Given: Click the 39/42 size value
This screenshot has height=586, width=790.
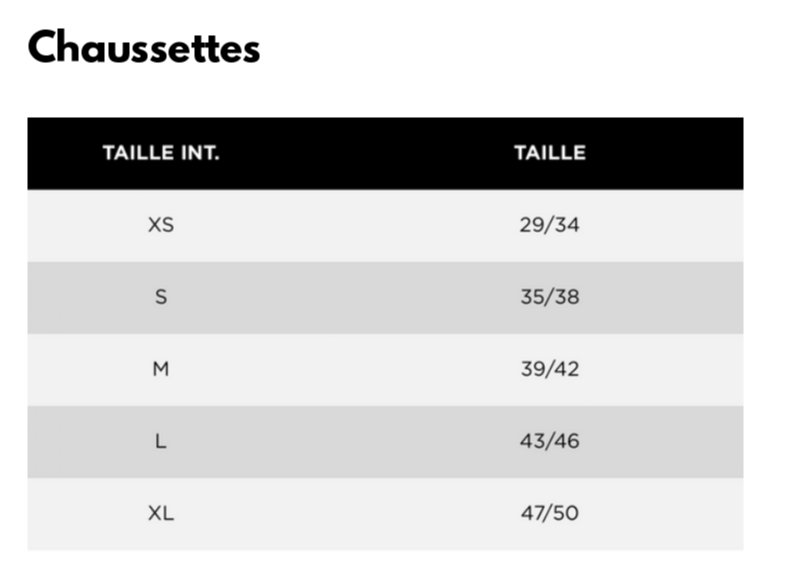Looking at the screenshot, I should tap(549, 369).
